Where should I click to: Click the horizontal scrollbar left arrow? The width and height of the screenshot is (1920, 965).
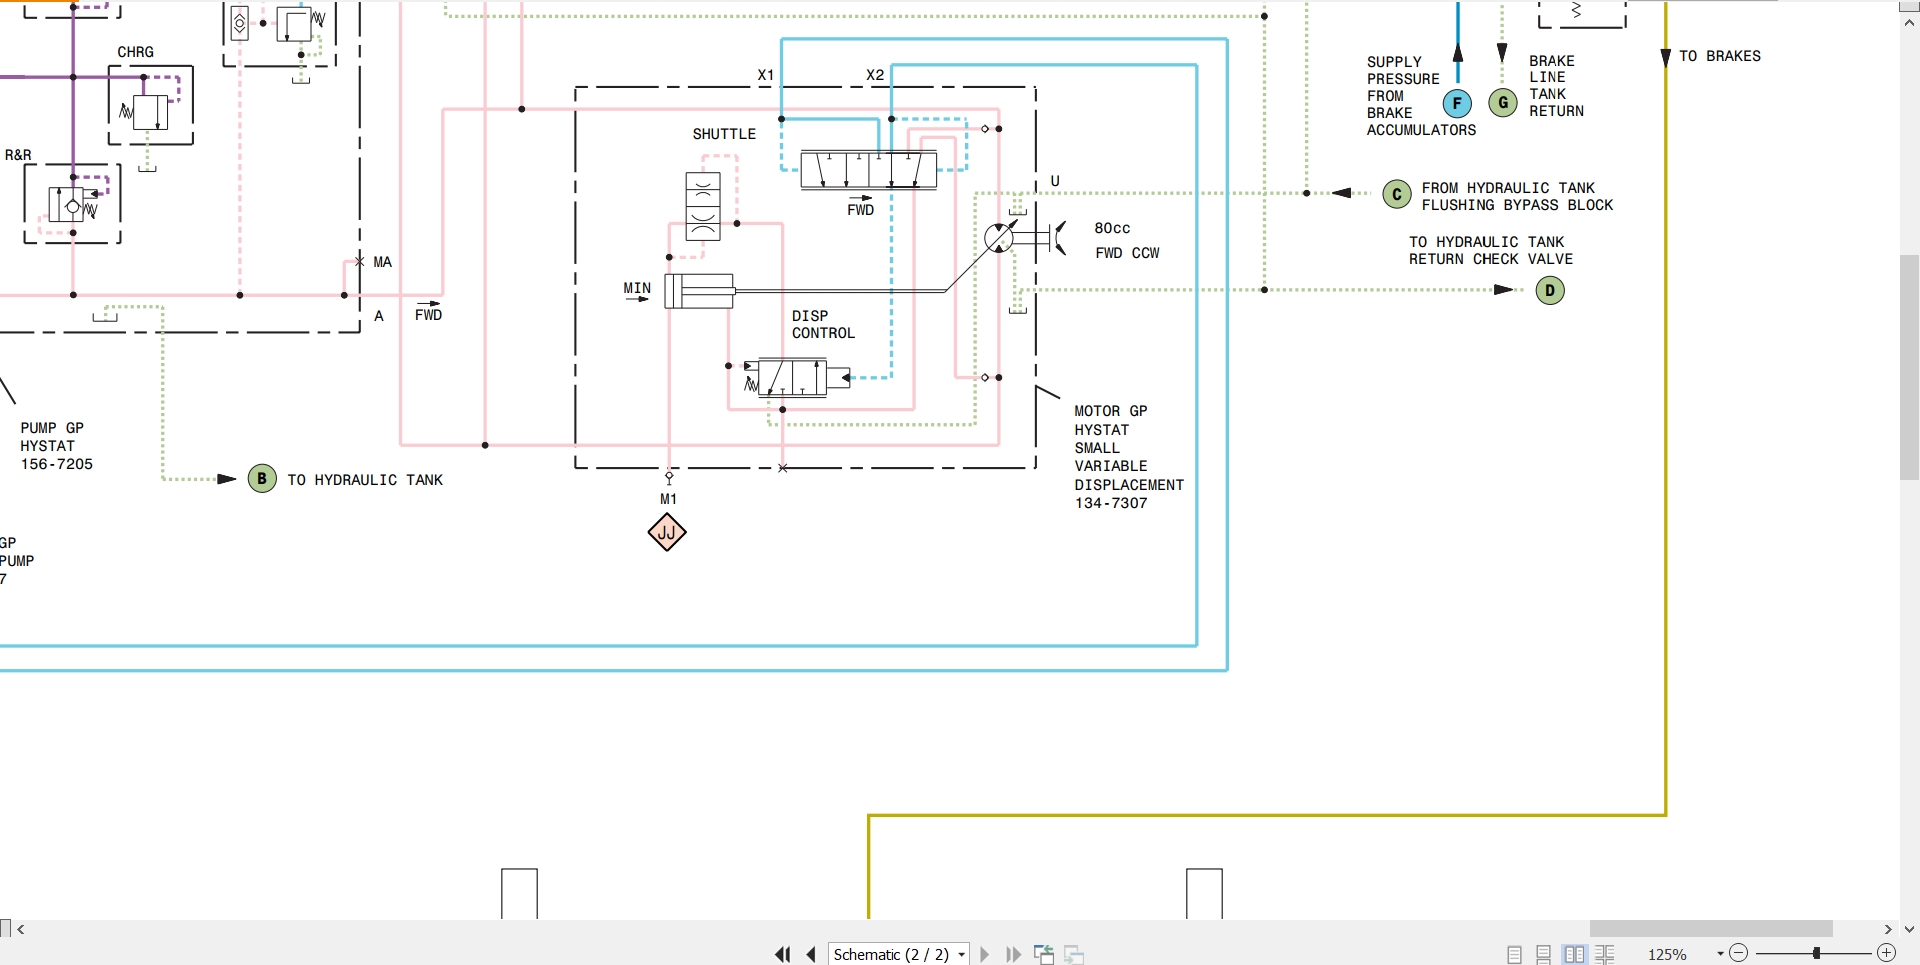point(20,929)
